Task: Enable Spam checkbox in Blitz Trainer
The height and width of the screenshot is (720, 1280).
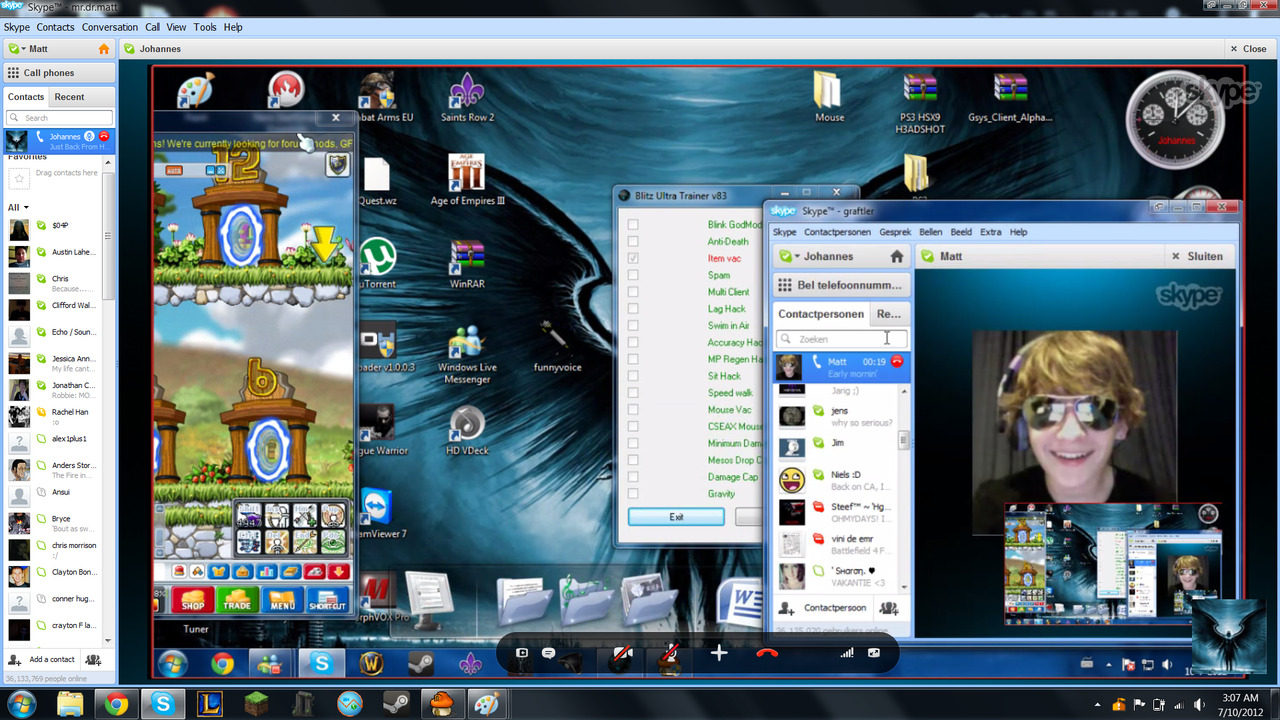Action: coord(633,275)
